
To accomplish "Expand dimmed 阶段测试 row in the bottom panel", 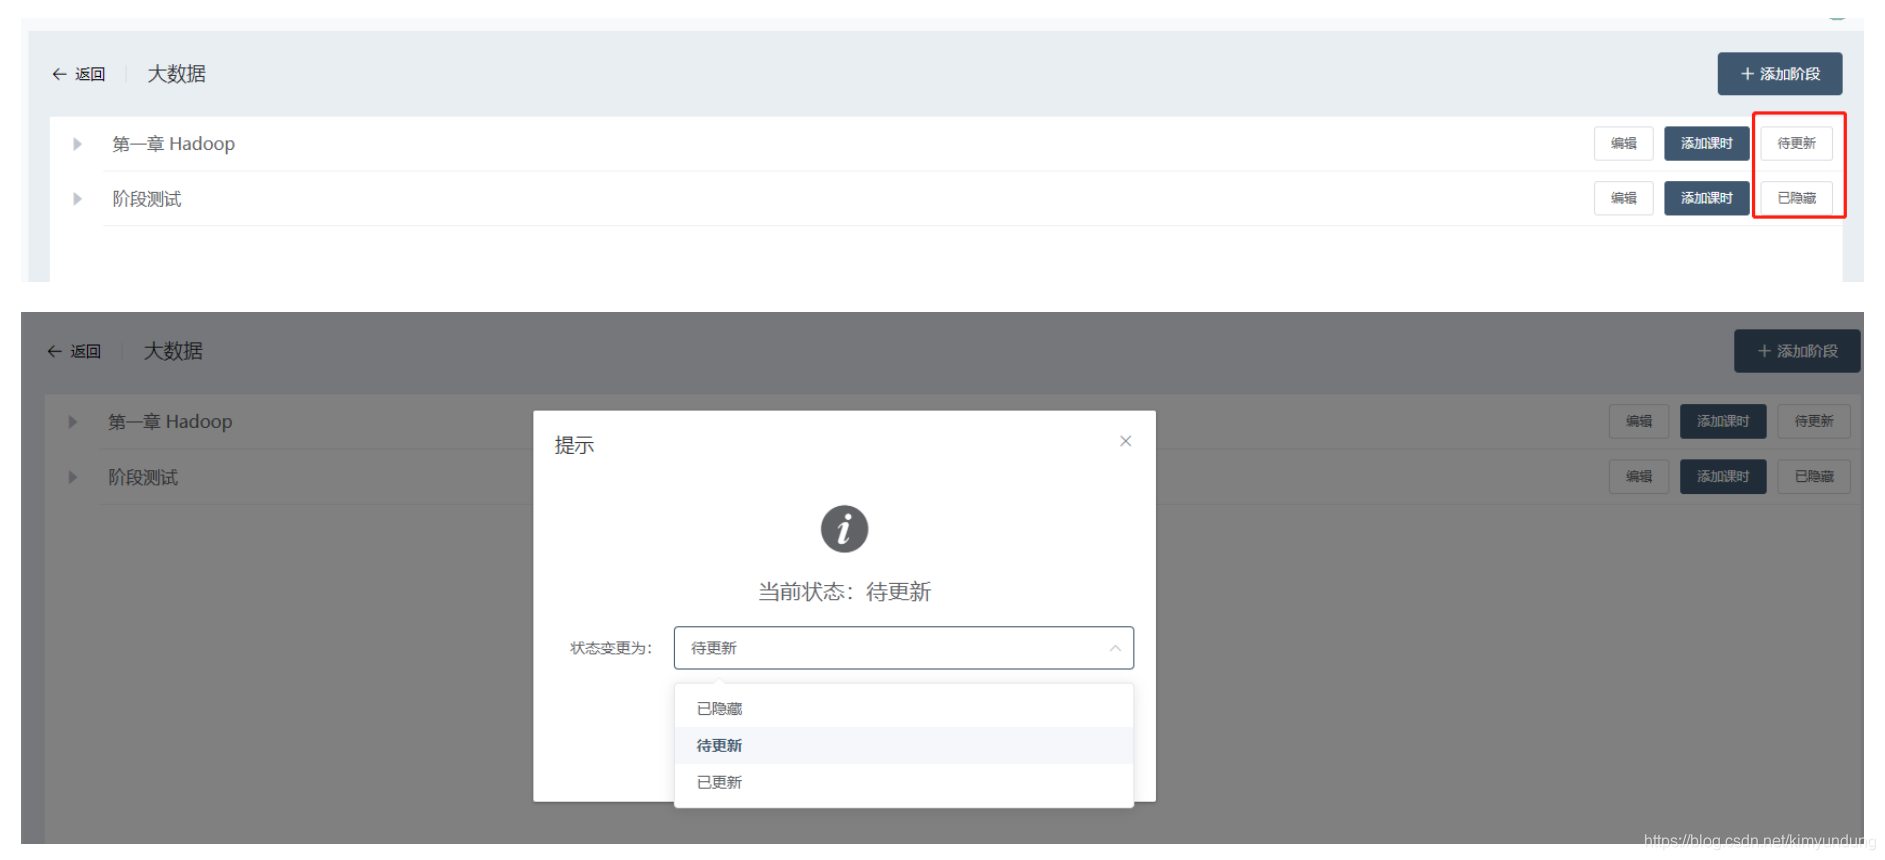I will point(73,477).
